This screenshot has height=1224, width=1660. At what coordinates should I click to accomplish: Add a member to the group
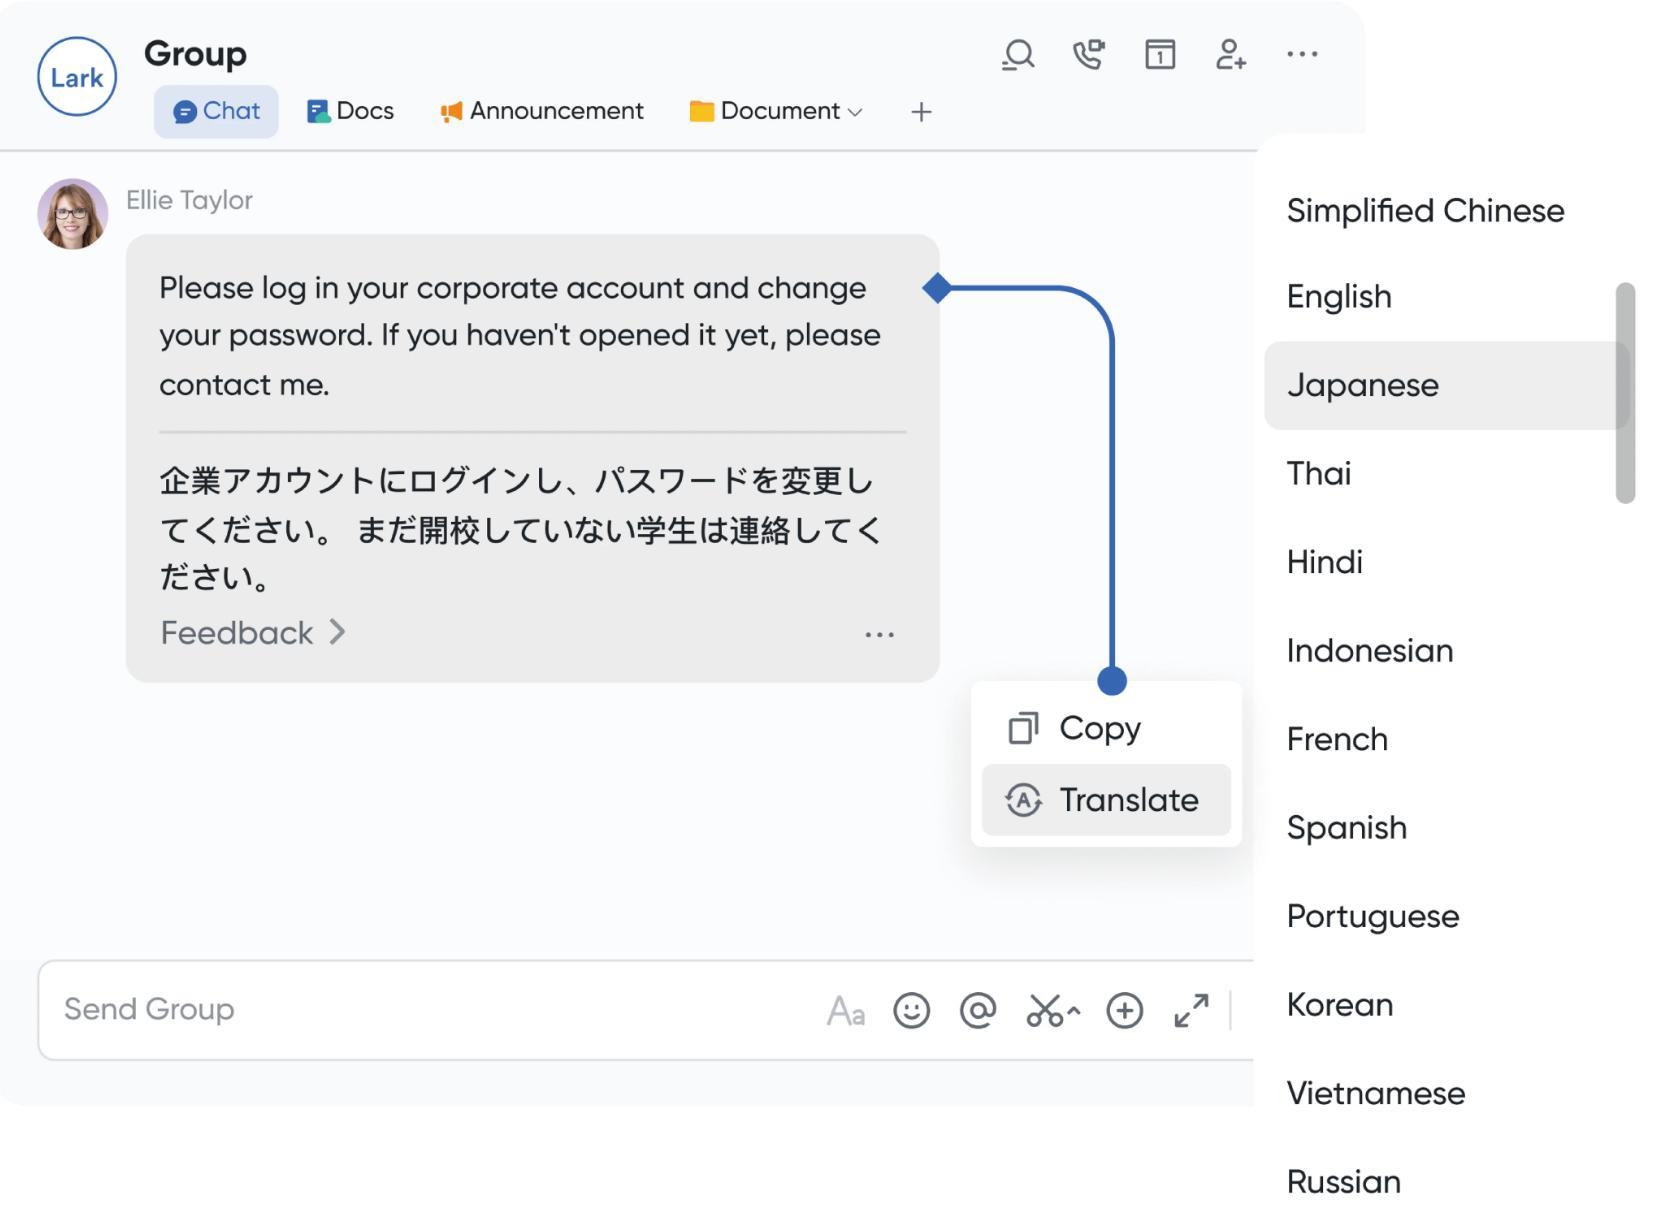click(x=1230, y=55)
